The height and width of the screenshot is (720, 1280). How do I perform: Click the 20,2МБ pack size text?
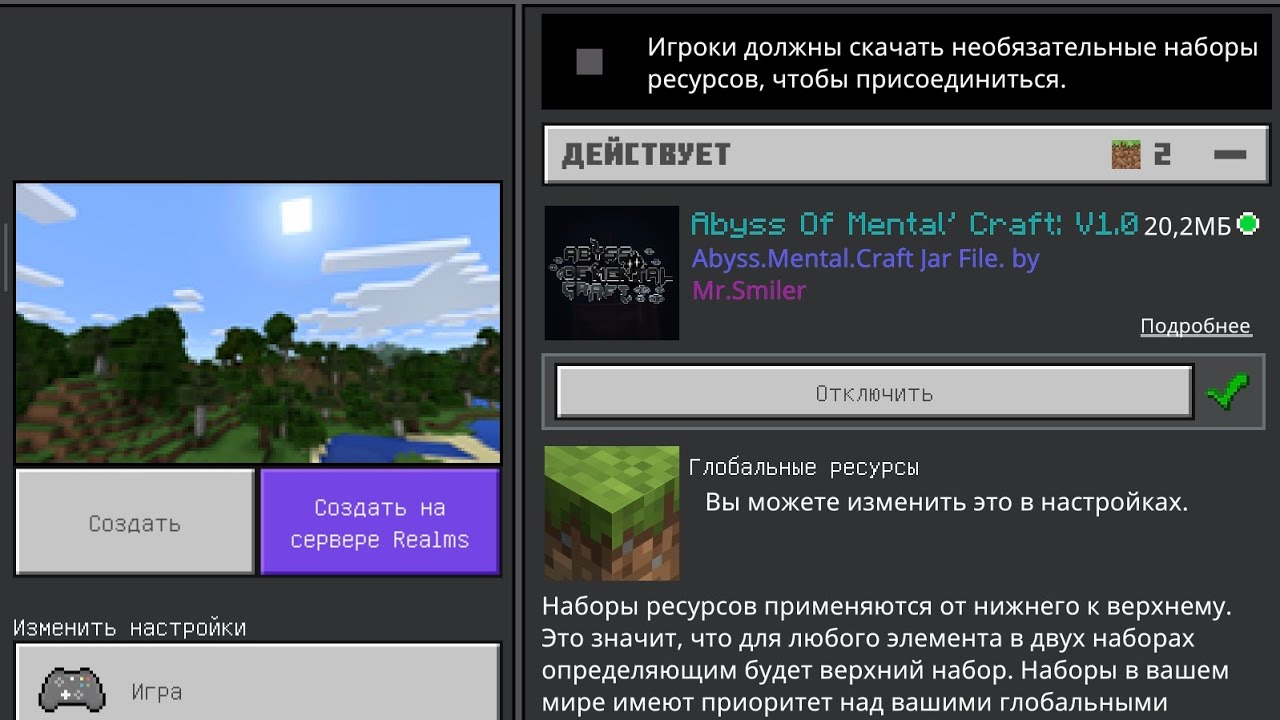click(x=1188, y=226)
